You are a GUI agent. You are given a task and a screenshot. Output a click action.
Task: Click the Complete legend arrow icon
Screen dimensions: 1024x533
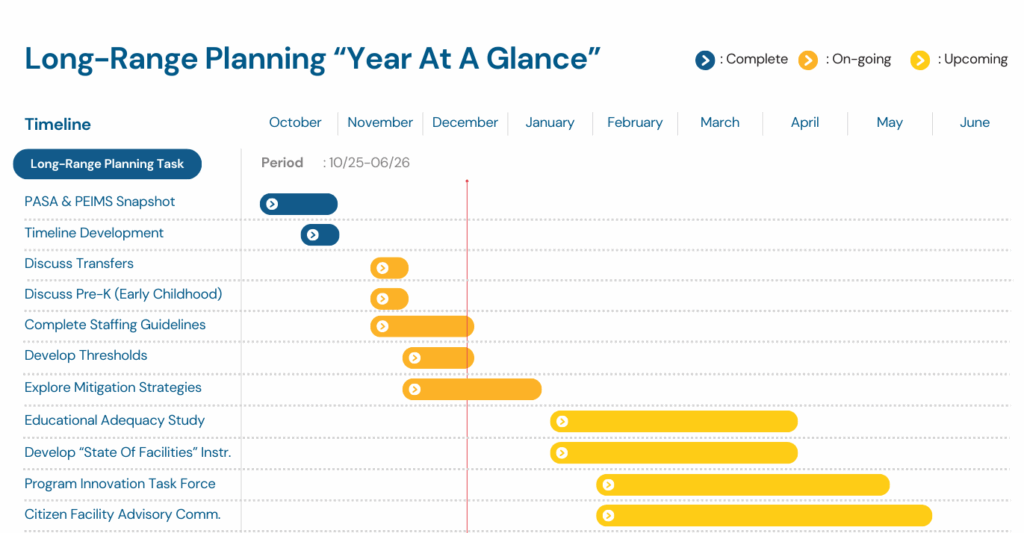pyautogui.click(x=706, y=60)
